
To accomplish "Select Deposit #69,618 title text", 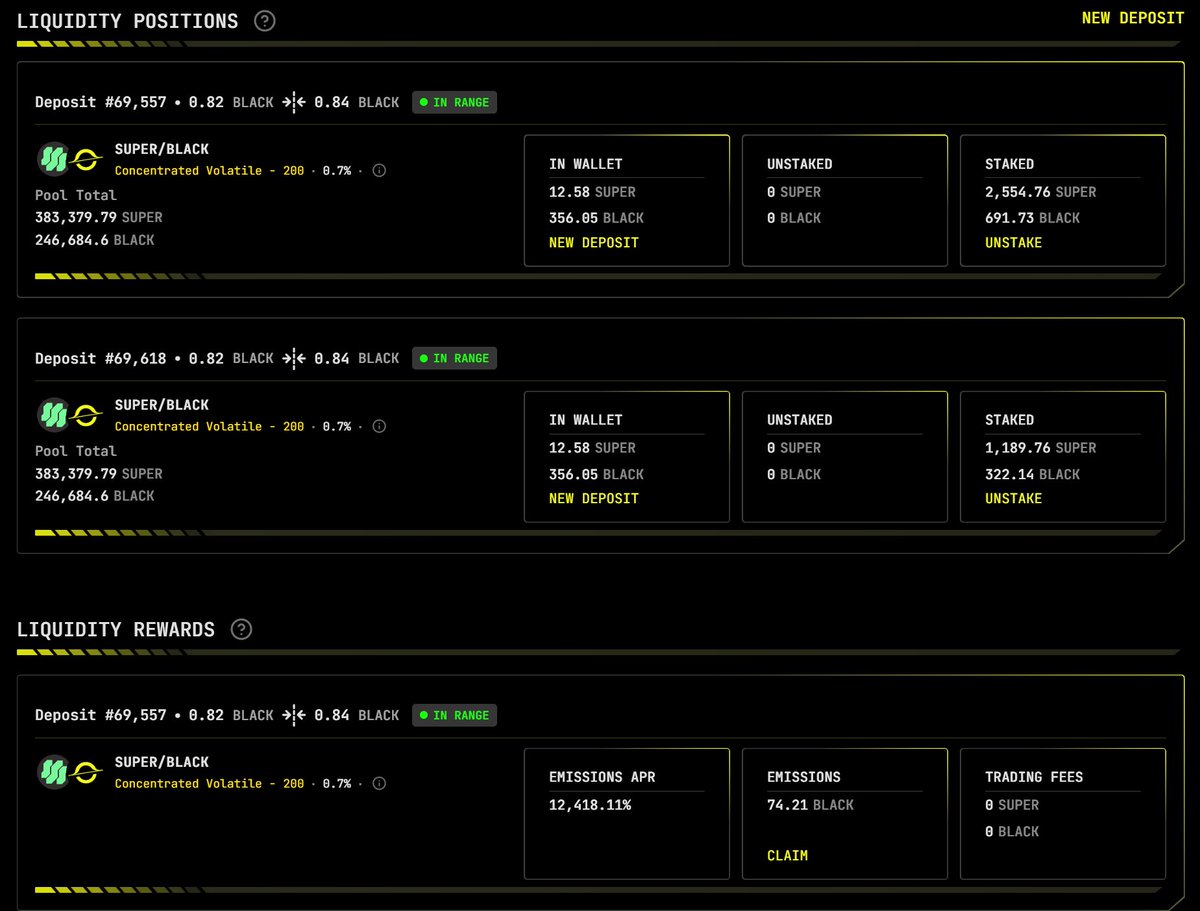I will pos(101,358).
